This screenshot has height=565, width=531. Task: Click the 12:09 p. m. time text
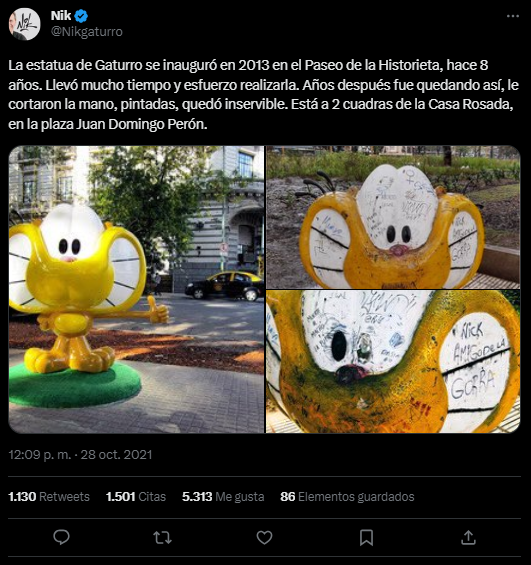pyautogui.click(x=40, y=455)
